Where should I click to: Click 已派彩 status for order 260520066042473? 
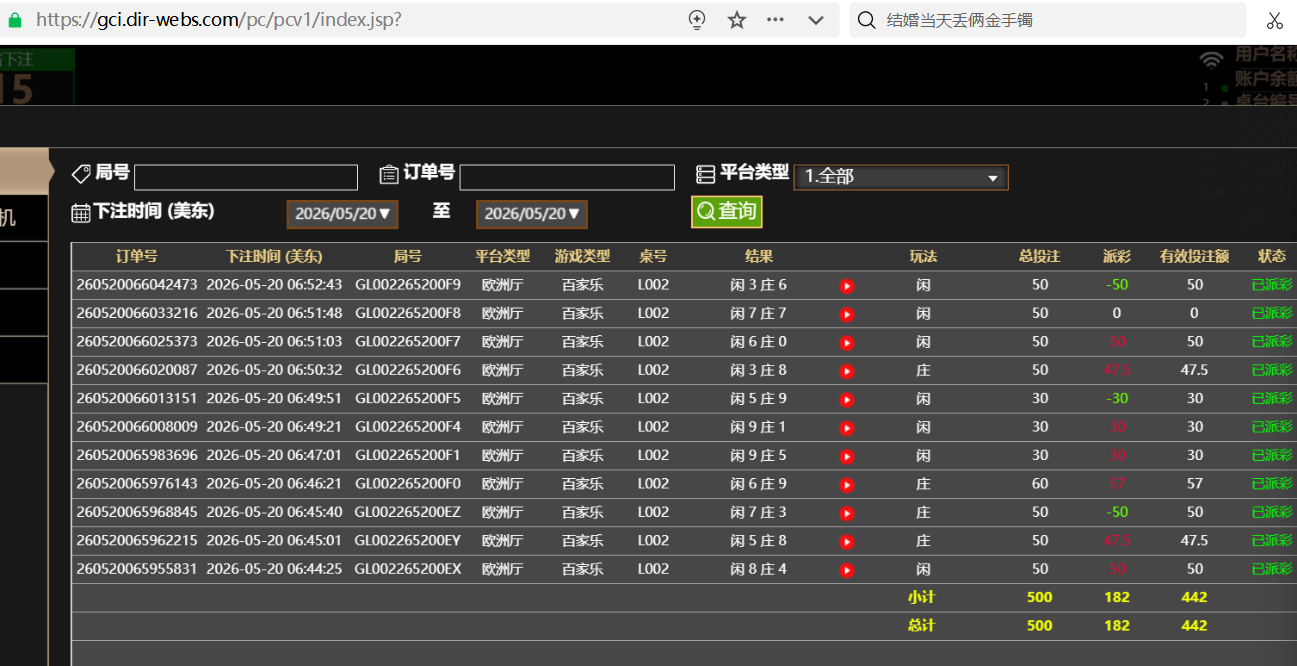tap(1272, 285)
